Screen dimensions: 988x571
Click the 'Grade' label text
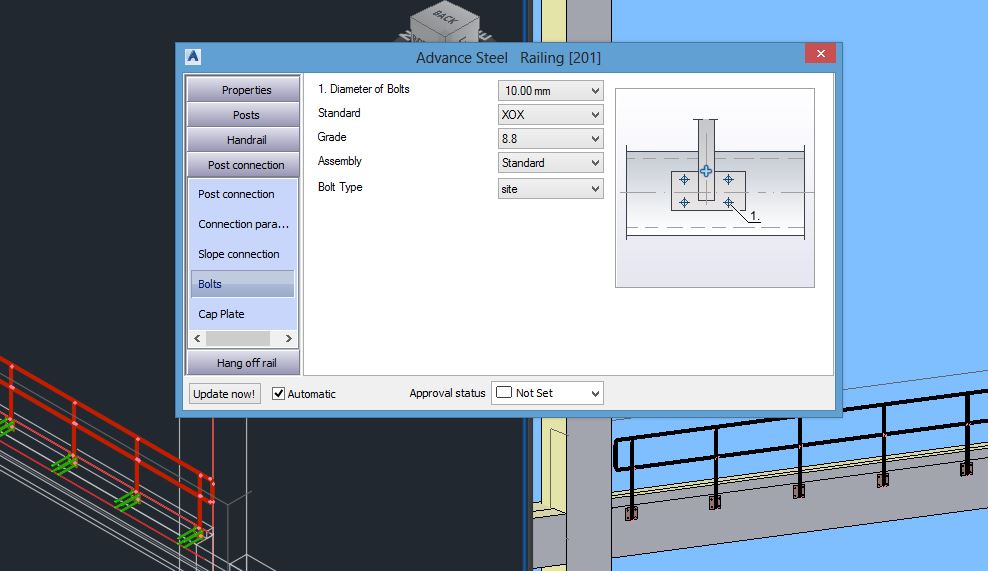tap(332, 137)
